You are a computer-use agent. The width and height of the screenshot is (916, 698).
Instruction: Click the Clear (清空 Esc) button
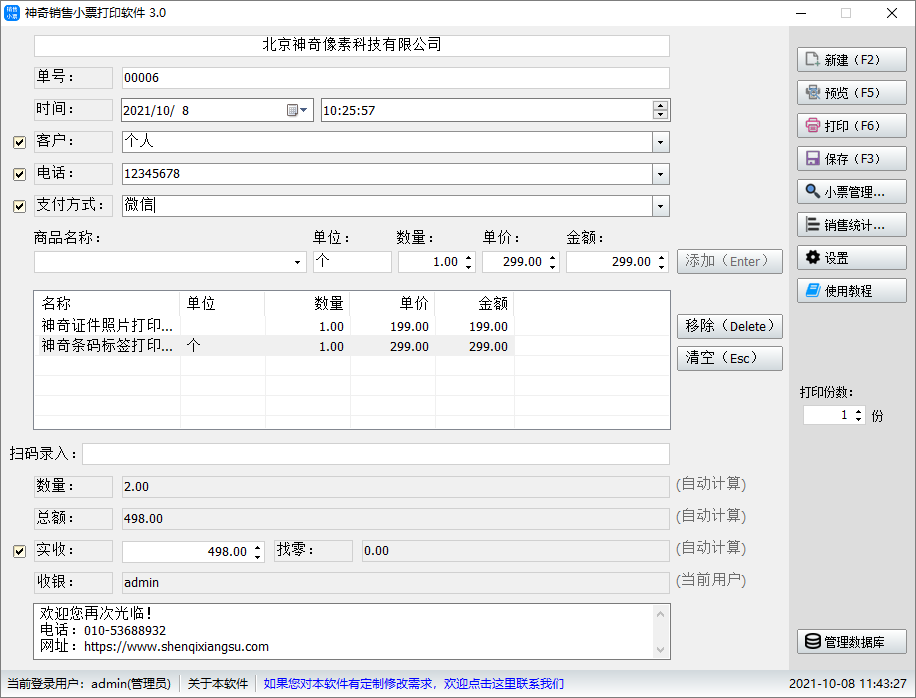(730, 358)
